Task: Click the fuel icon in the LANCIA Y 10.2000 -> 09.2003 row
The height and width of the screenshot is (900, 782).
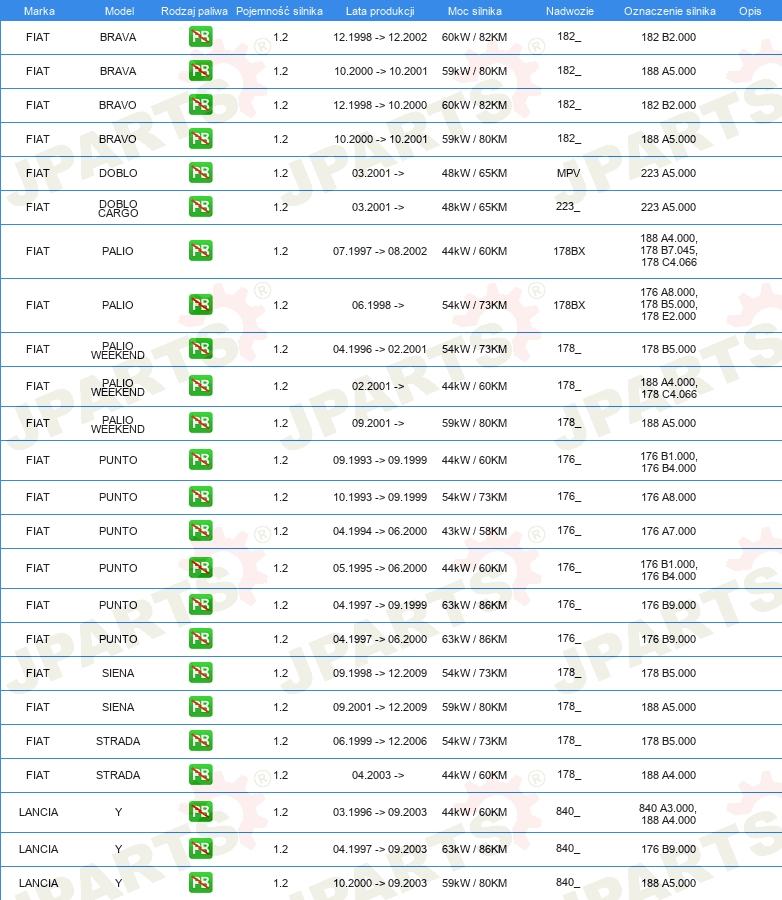Action: tap(200, 883)
